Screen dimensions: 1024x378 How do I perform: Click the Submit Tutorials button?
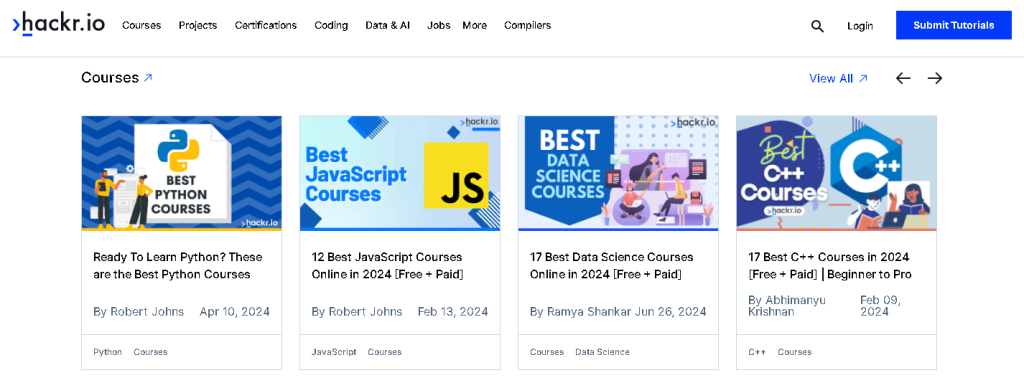click(953, 25)
